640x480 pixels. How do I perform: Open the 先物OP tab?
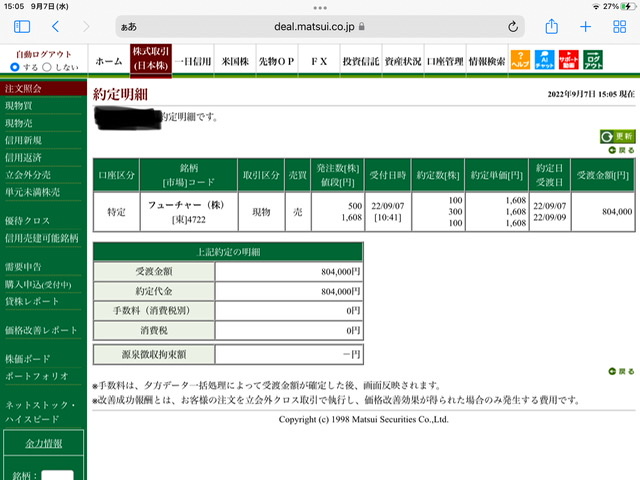tap(277, 61)
